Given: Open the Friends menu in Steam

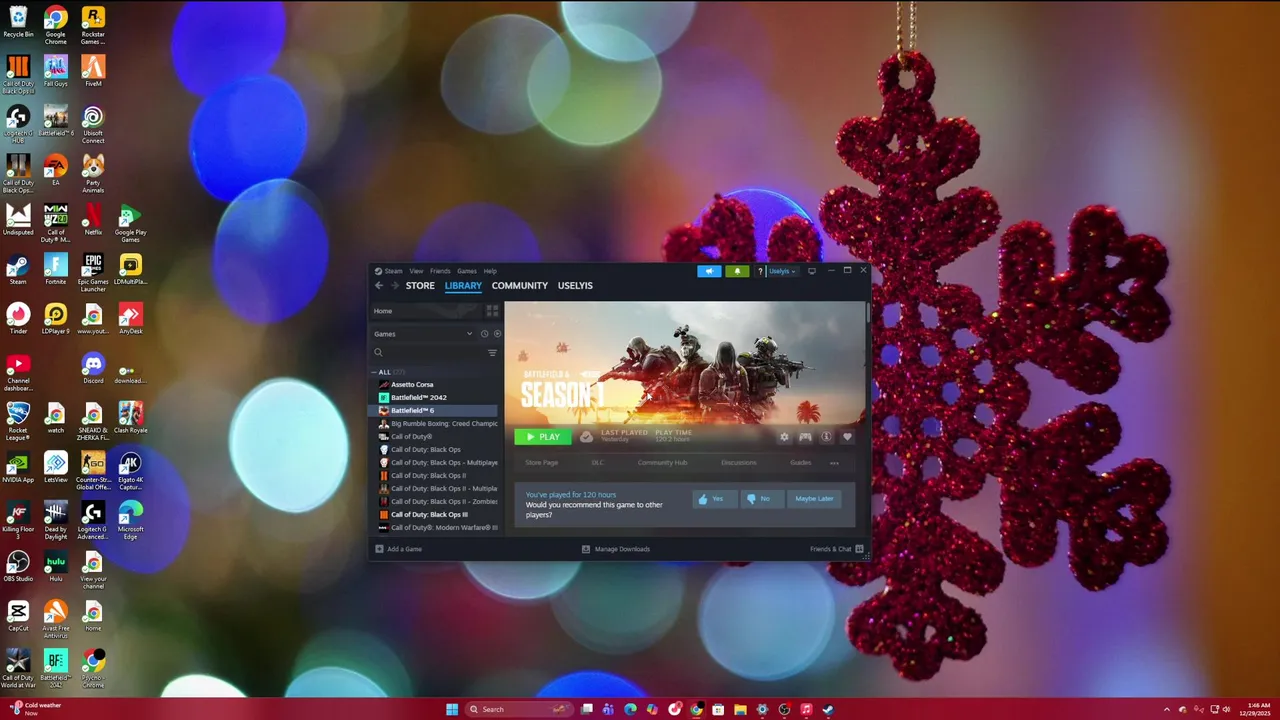Looking at the screenshot, I should click(x=440, y=271).
